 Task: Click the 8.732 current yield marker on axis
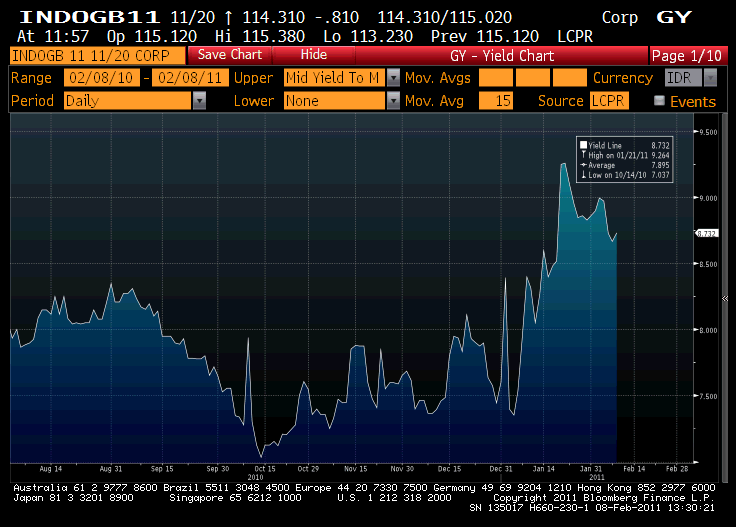(706, 233)
